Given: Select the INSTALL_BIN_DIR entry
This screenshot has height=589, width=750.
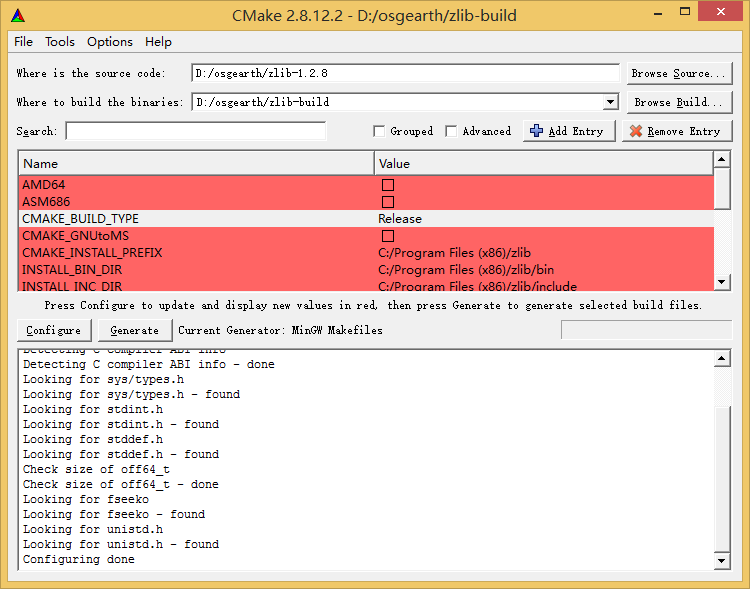Looking at the screenshot, I should tap(72, 270).
